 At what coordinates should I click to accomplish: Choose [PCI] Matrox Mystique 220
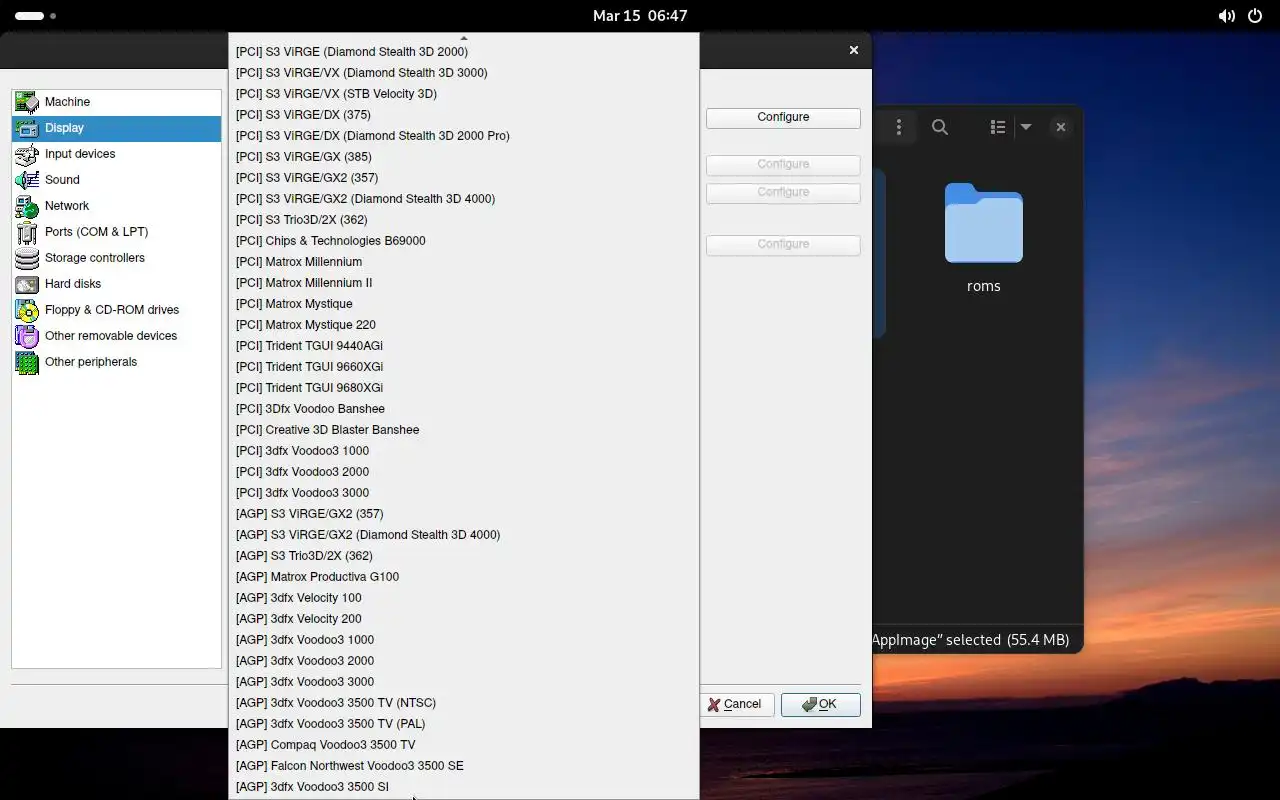point(463,325)
